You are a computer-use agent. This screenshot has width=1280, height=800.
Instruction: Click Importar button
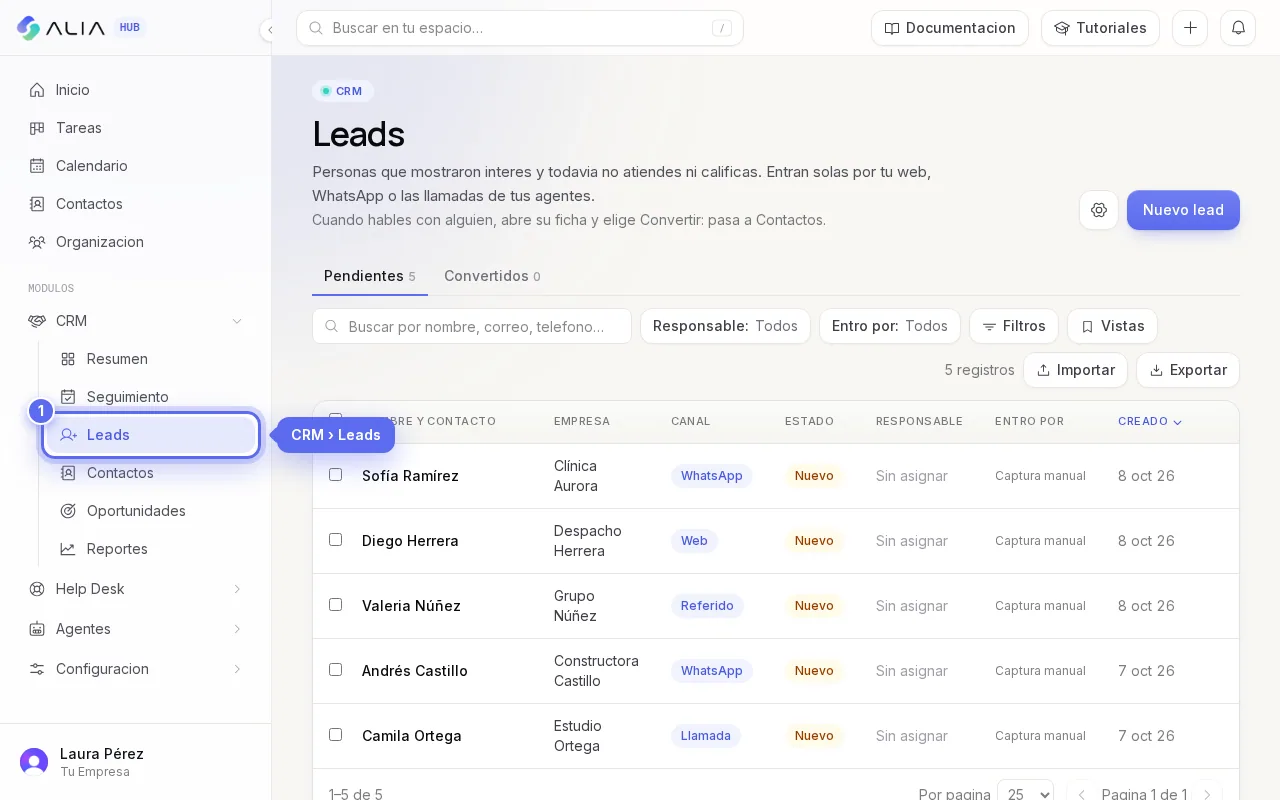(x=1075, y=370)
